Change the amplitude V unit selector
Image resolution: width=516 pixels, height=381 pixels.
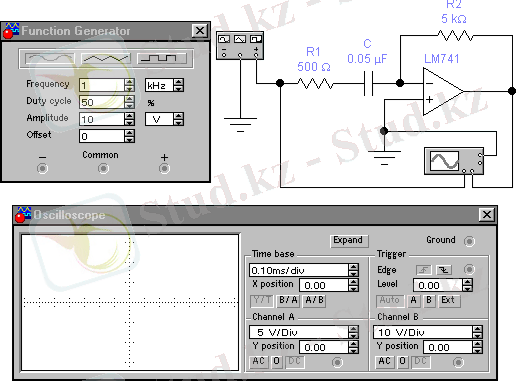pyautogui.click(x=179, y=119)
